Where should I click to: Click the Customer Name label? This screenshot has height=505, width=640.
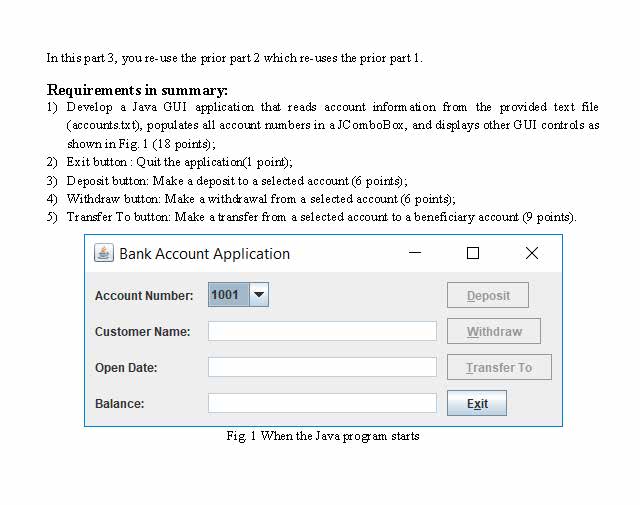142,332
